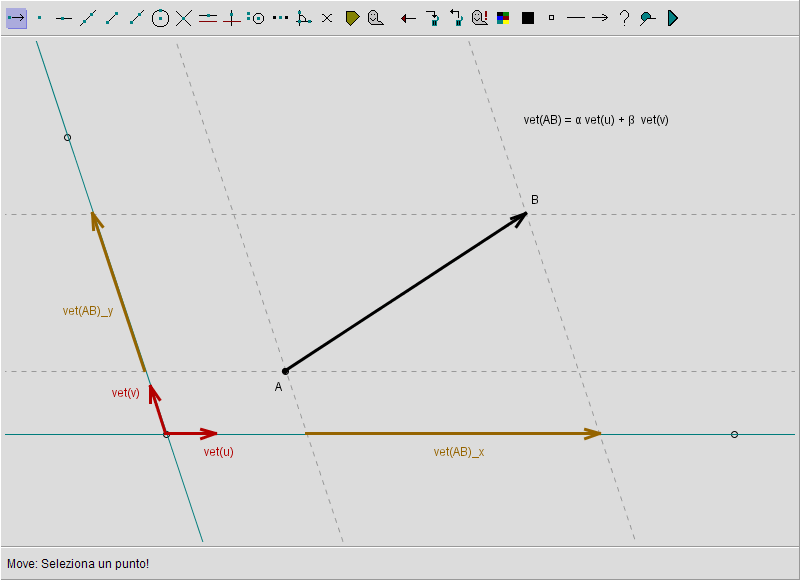Click the ghost with exclamation show-hidden icon
Image resolution: width=800 pixels, height=580 pixels.
(x=480, y=18)
